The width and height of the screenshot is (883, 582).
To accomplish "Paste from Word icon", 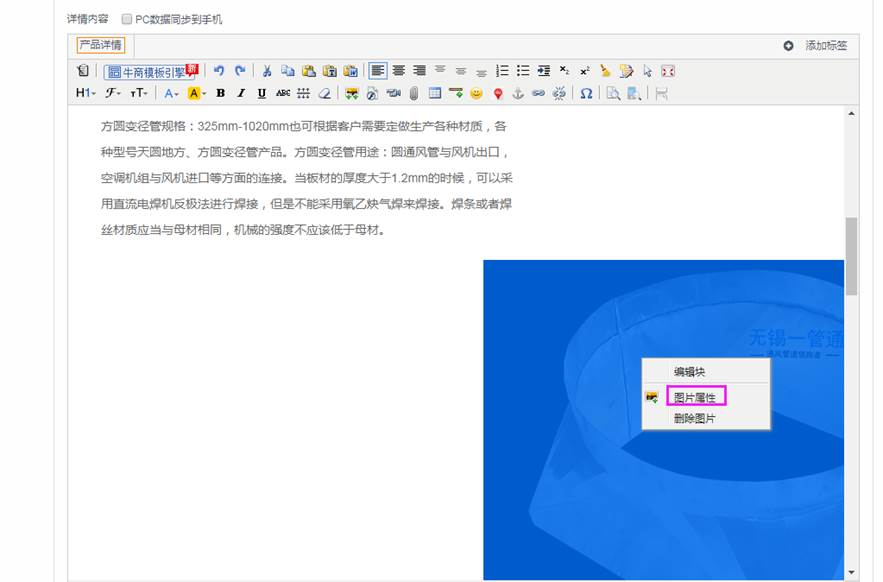I will [350, 71].
